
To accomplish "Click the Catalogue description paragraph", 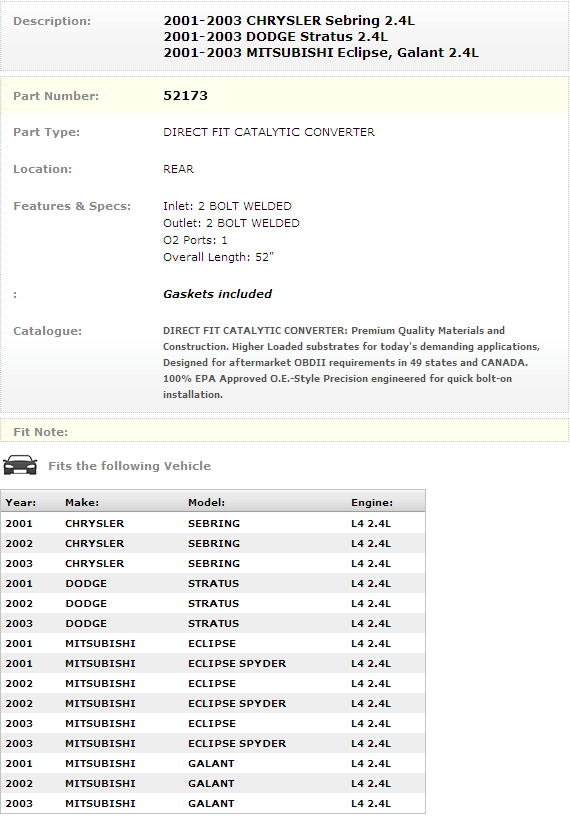I will point(351,362).
